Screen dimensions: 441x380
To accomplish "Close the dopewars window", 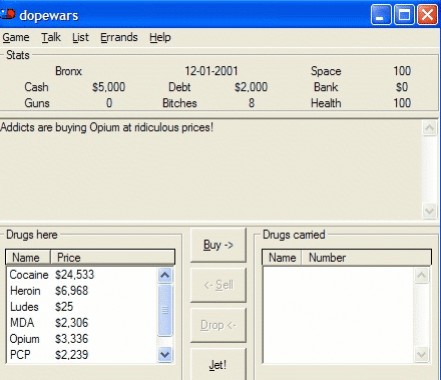I will click(x=427, y=15).
